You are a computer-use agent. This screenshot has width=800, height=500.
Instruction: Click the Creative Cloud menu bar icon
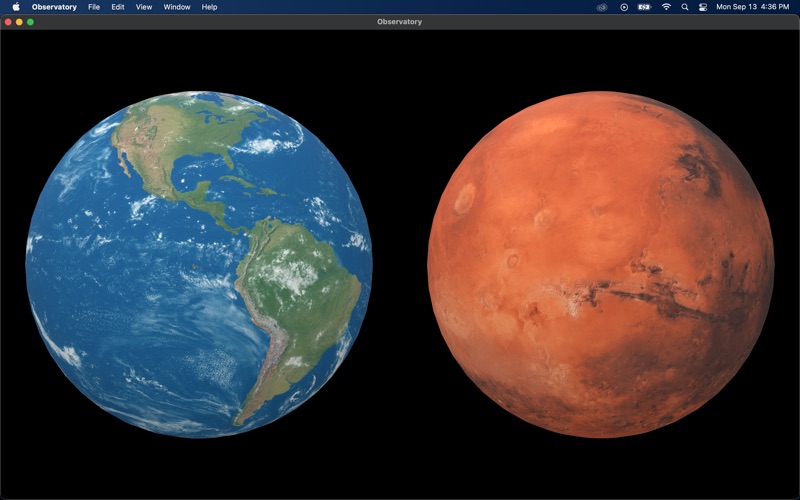point(602,7)
